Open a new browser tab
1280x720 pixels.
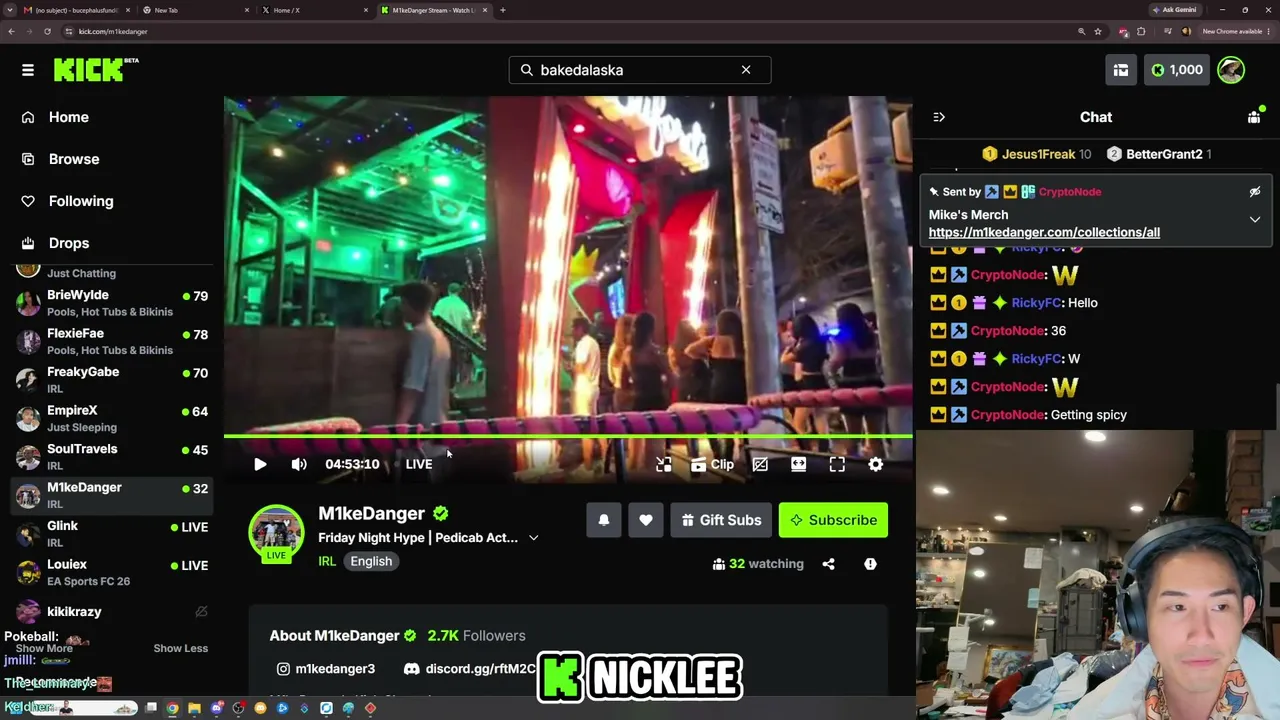pyautogui.click(x=503, y=10)
